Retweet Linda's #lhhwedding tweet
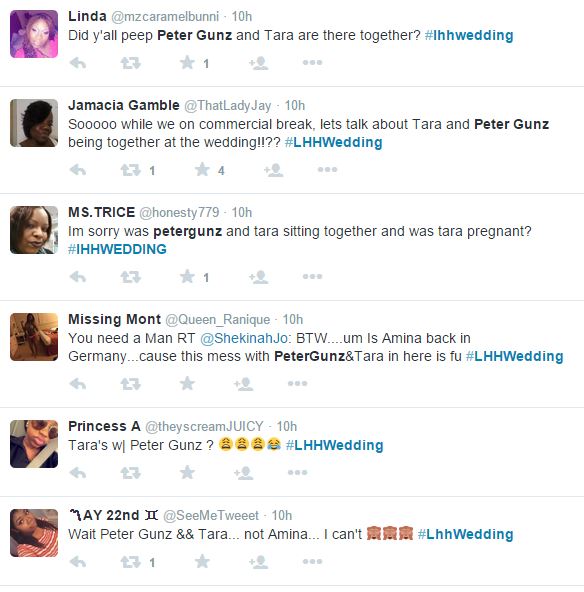 [130, 63]
